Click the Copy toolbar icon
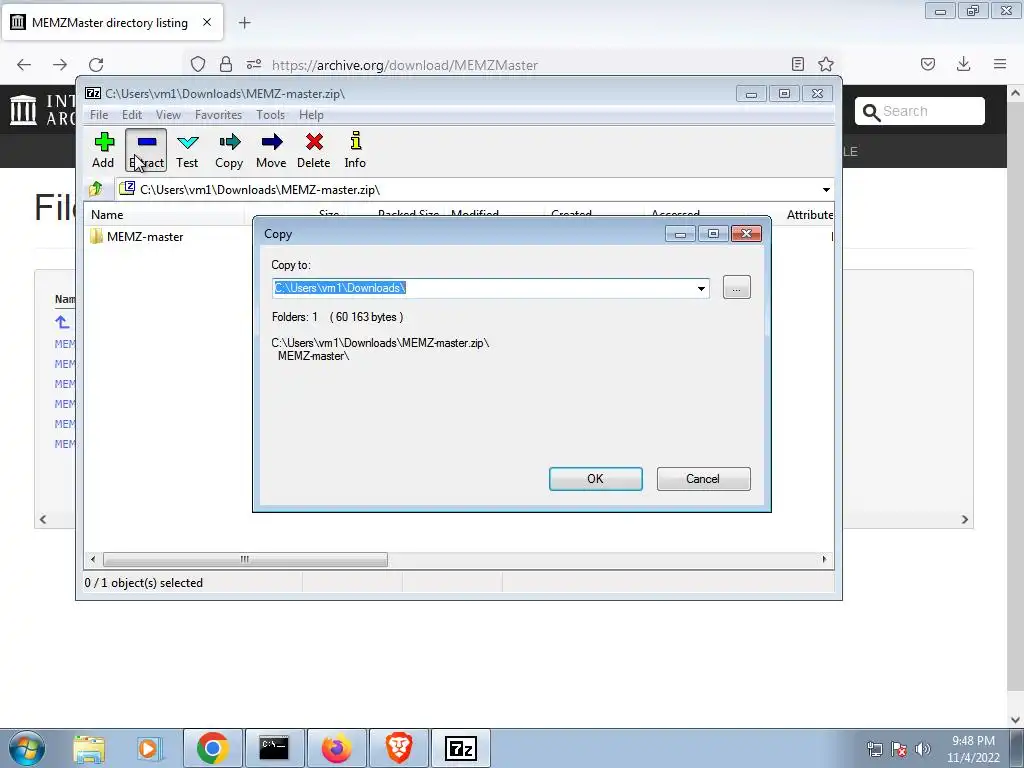Image resolution: width=1024 pixels, height=768 pixels. click(x=229, y=150)
